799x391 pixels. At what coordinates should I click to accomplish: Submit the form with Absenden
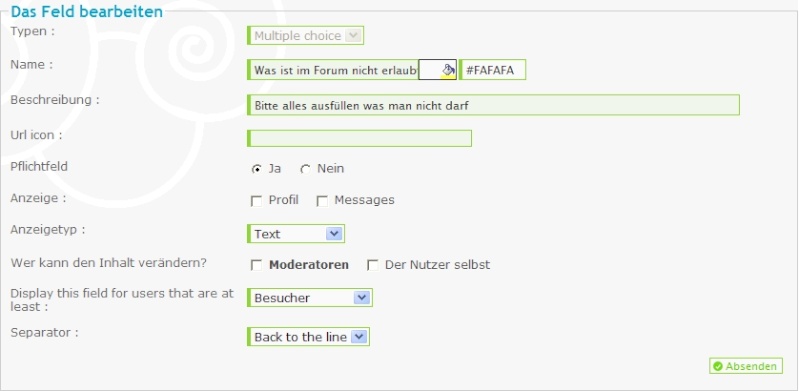point(745,366)
